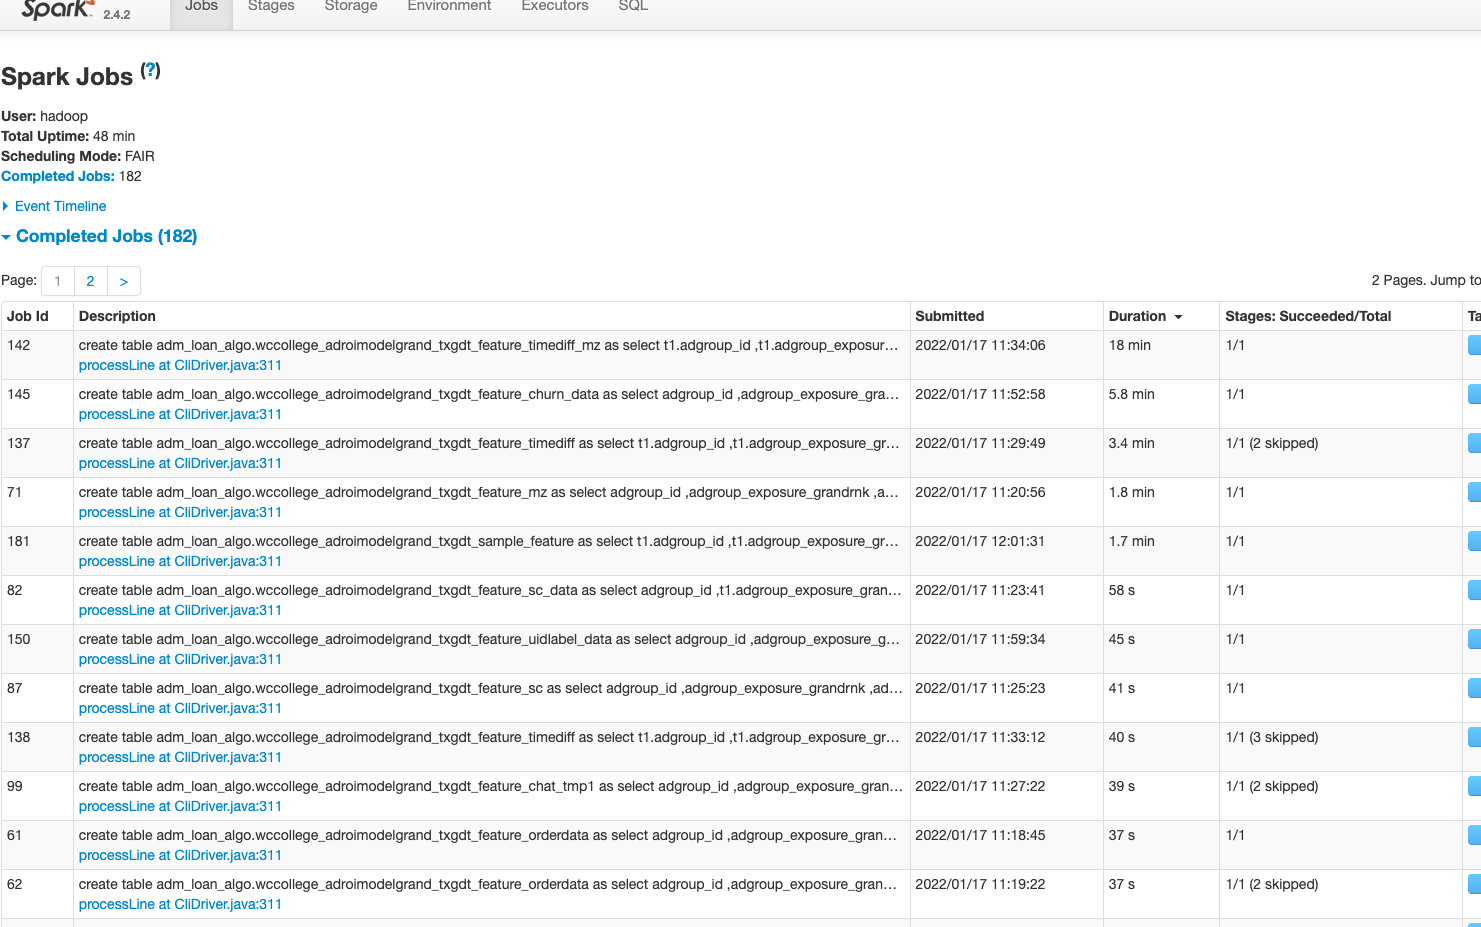
Task: Click the Spark version 2.4.2 label
Action: [x=117, y=14]
